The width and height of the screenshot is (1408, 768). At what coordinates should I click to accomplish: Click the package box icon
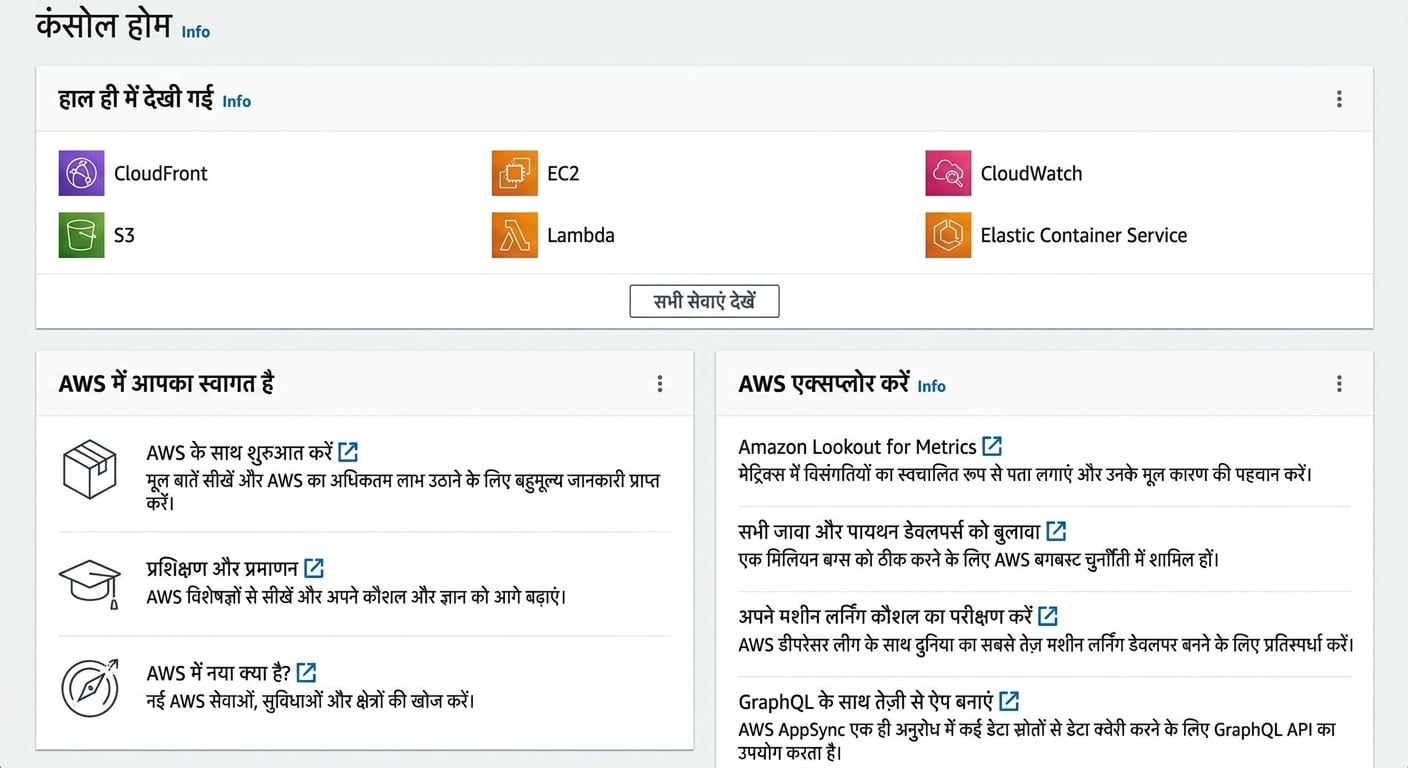pyautogui.click(x=90, y=470)
